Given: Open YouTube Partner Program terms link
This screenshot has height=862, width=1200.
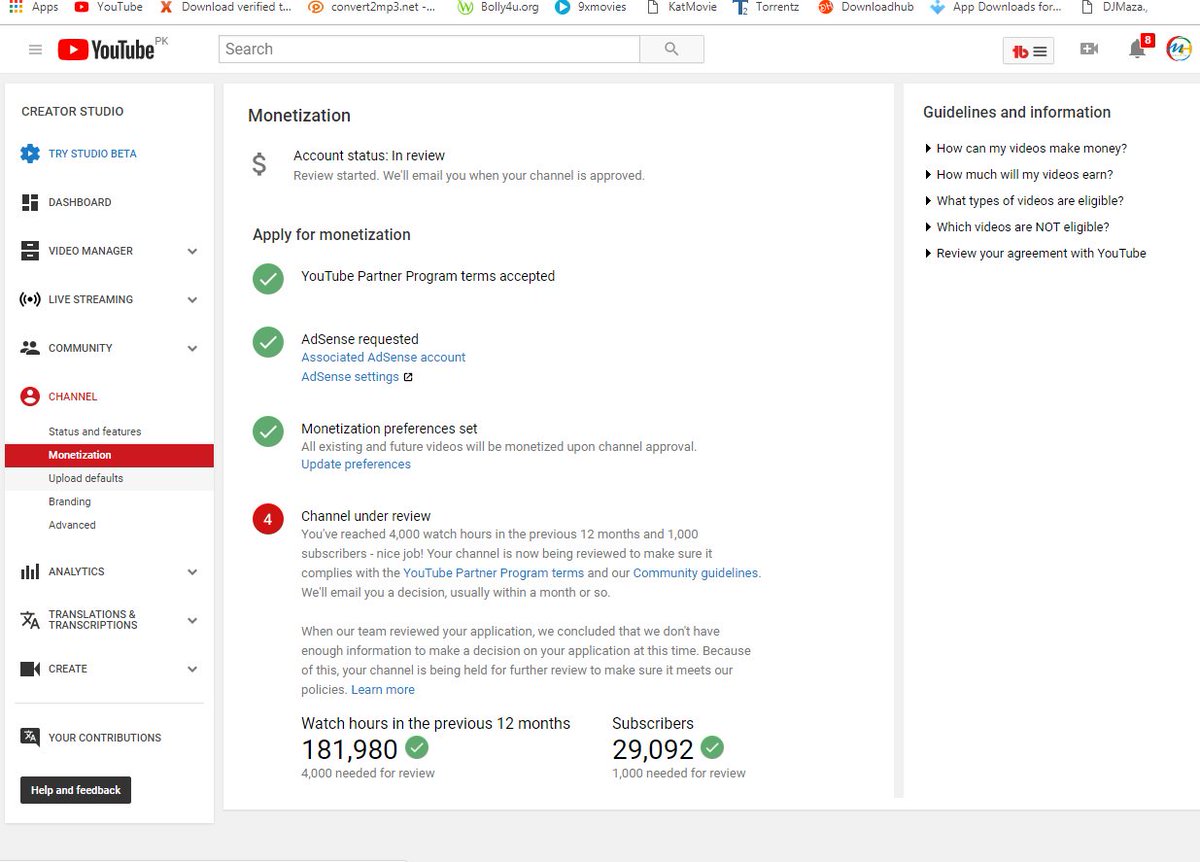Looking at the screenshot, I should pyautogui.click(x=493, y=573).
